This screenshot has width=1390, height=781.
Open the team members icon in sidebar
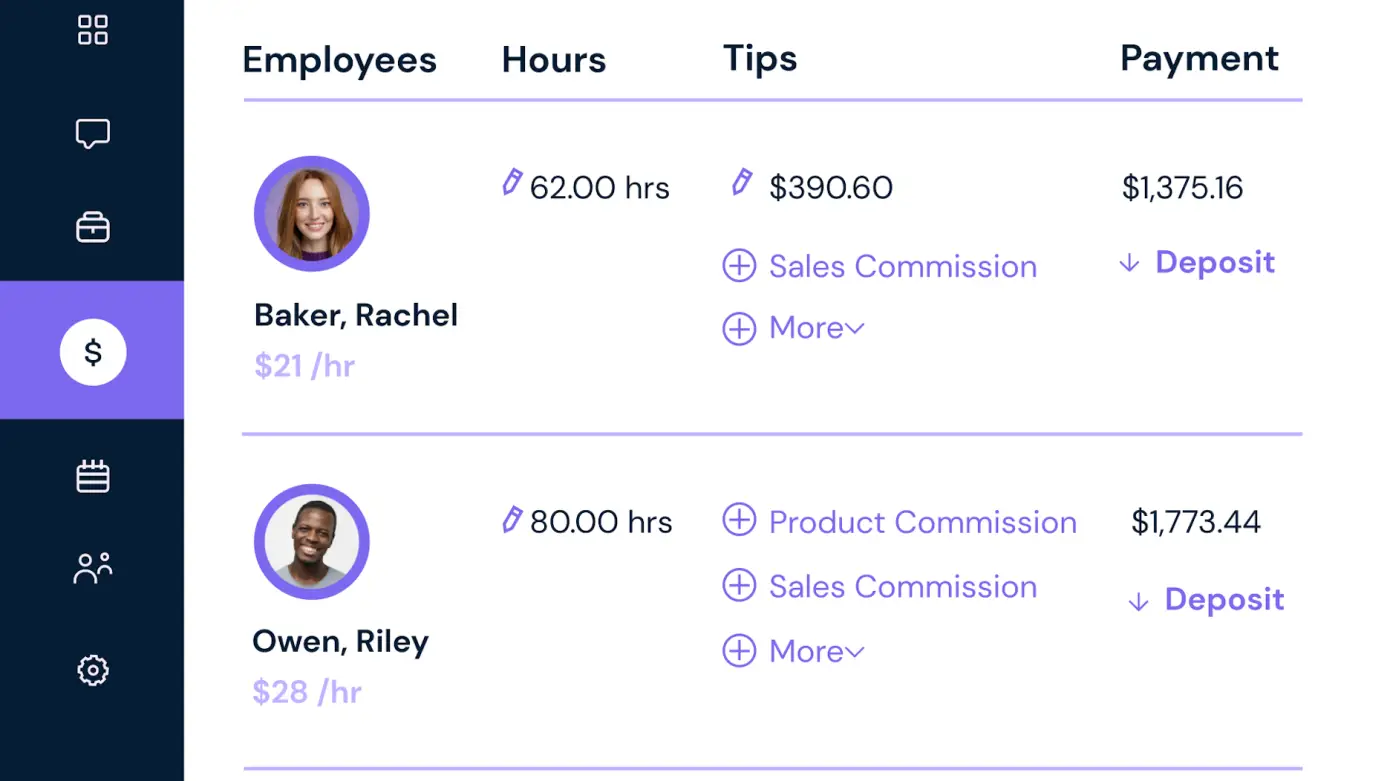click(92, 567)
